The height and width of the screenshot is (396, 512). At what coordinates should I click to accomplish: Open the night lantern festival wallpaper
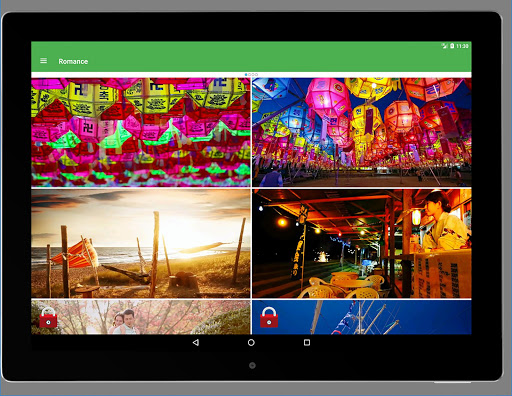pyautogui.click(x=362, y=132)
